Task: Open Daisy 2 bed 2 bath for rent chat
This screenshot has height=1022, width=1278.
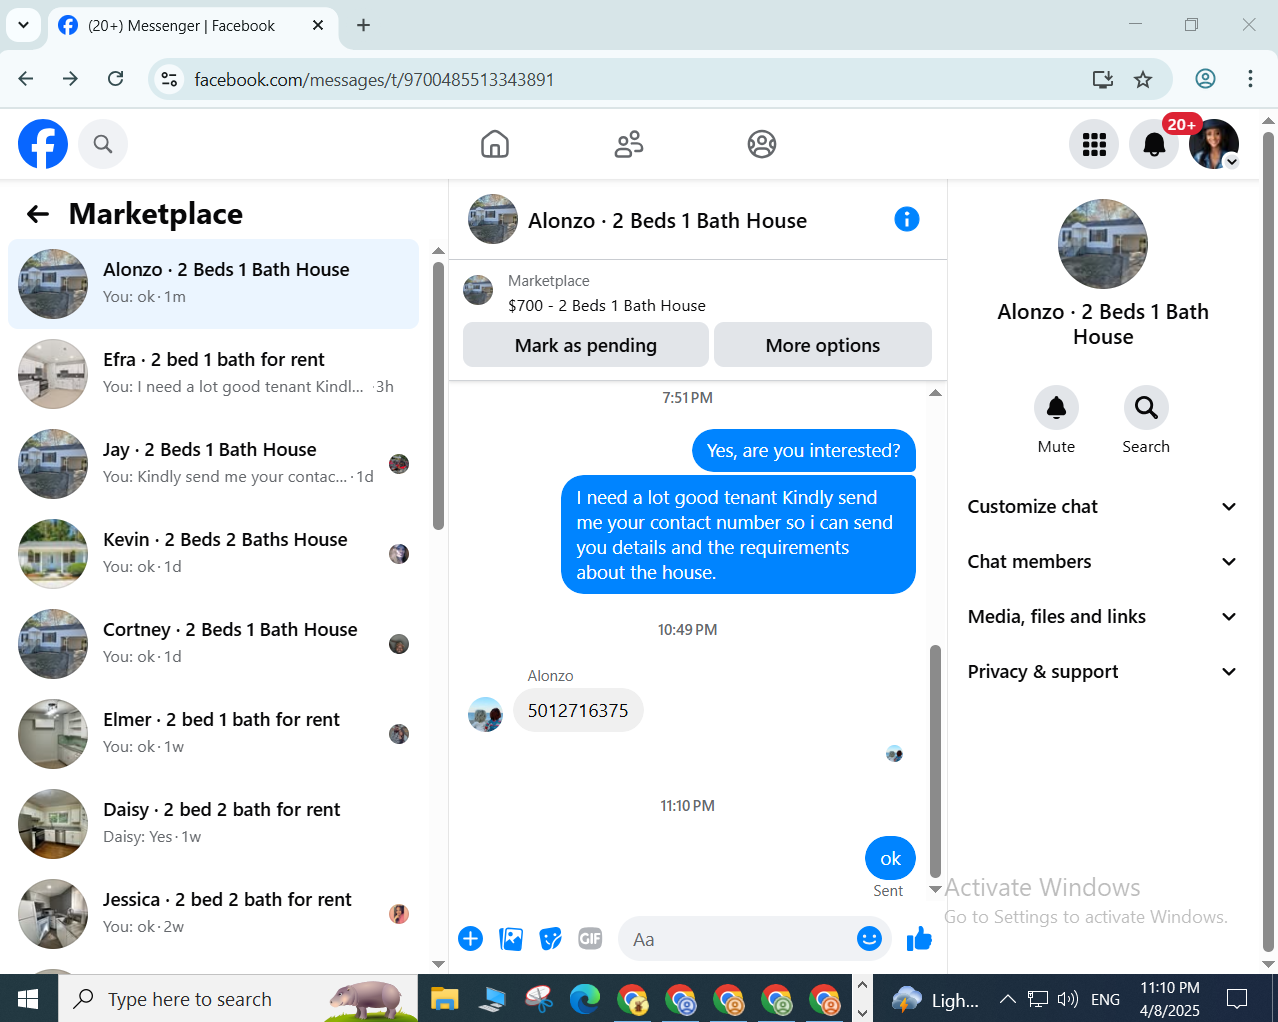Action: tap(213, 824)
